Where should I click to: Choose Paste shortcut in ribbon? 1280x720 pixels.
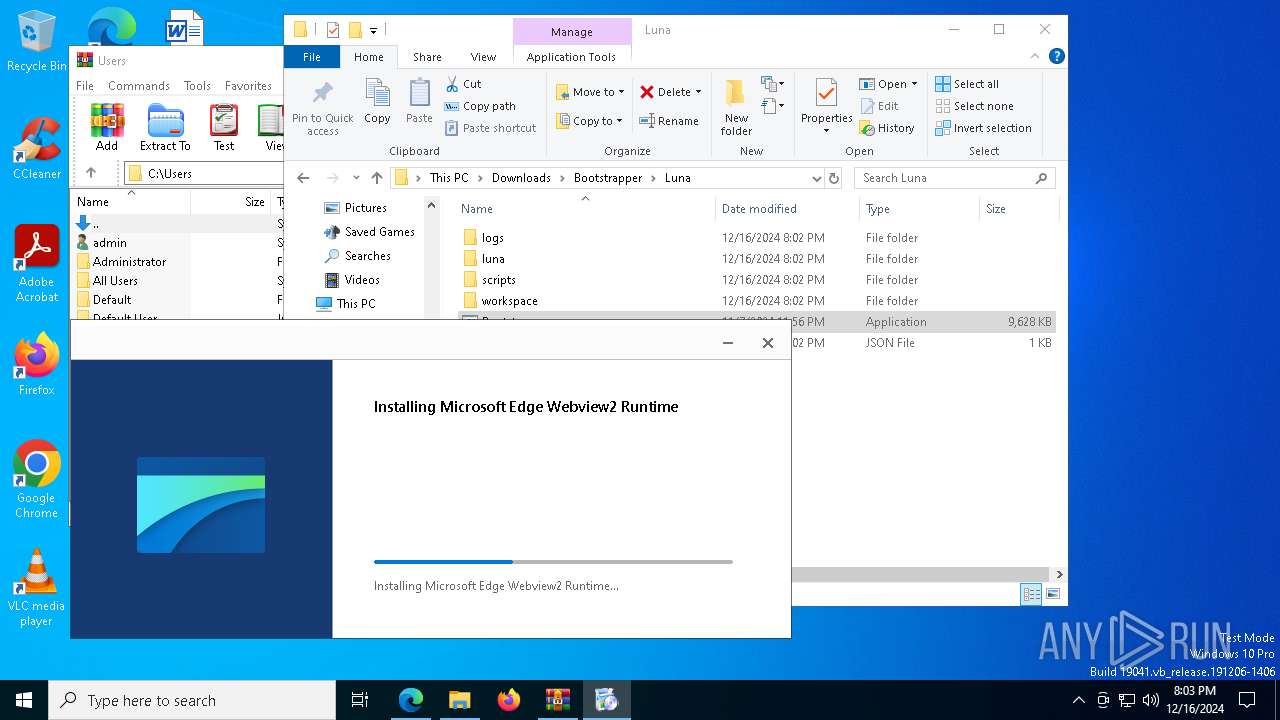pos(490,128)
